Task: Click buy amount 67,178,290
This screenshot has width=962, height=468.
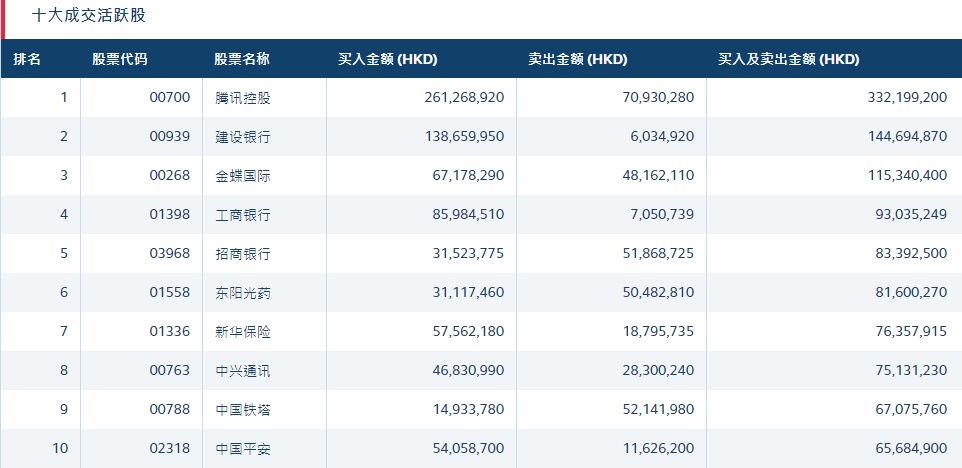Action: (x=468, y=175)
